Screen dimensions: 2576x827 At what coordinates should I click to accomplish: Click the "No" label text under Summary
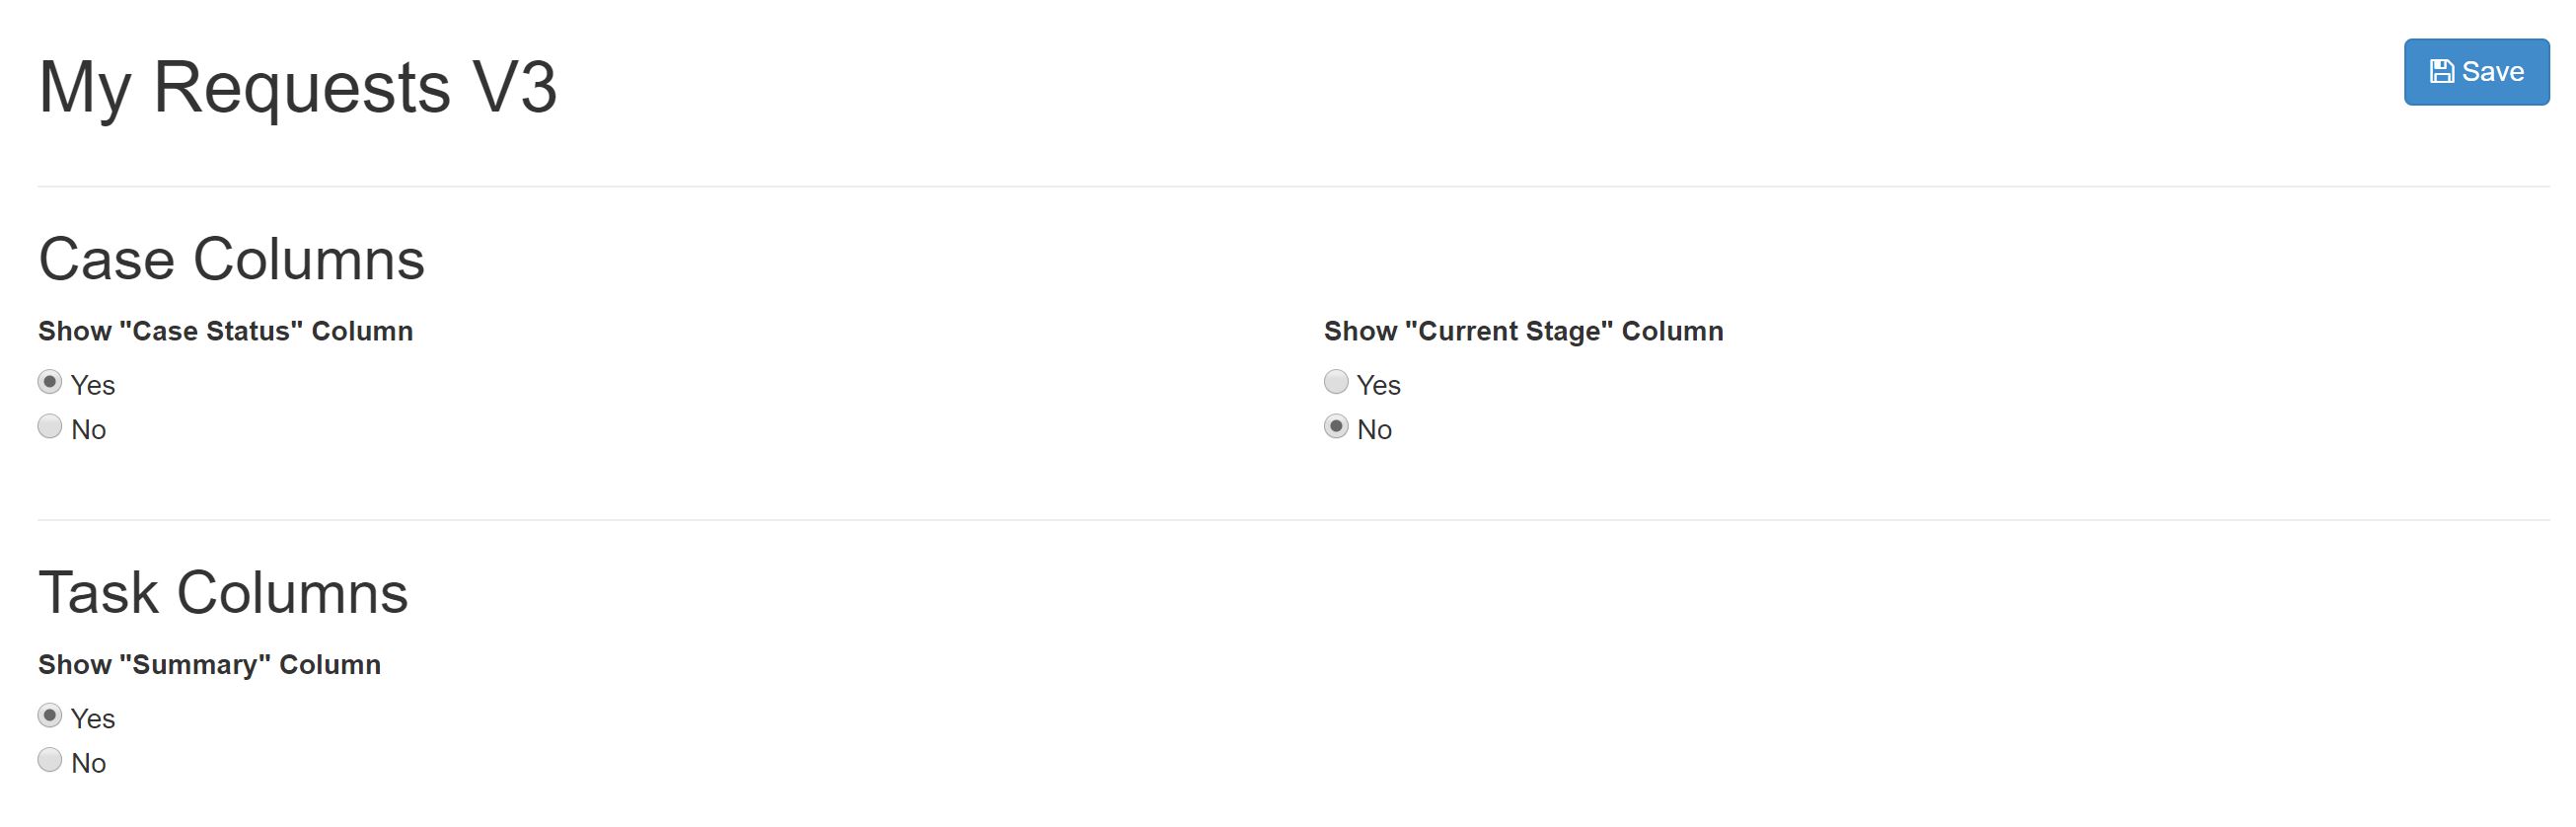pyautogui.click(x=88, y=763)
